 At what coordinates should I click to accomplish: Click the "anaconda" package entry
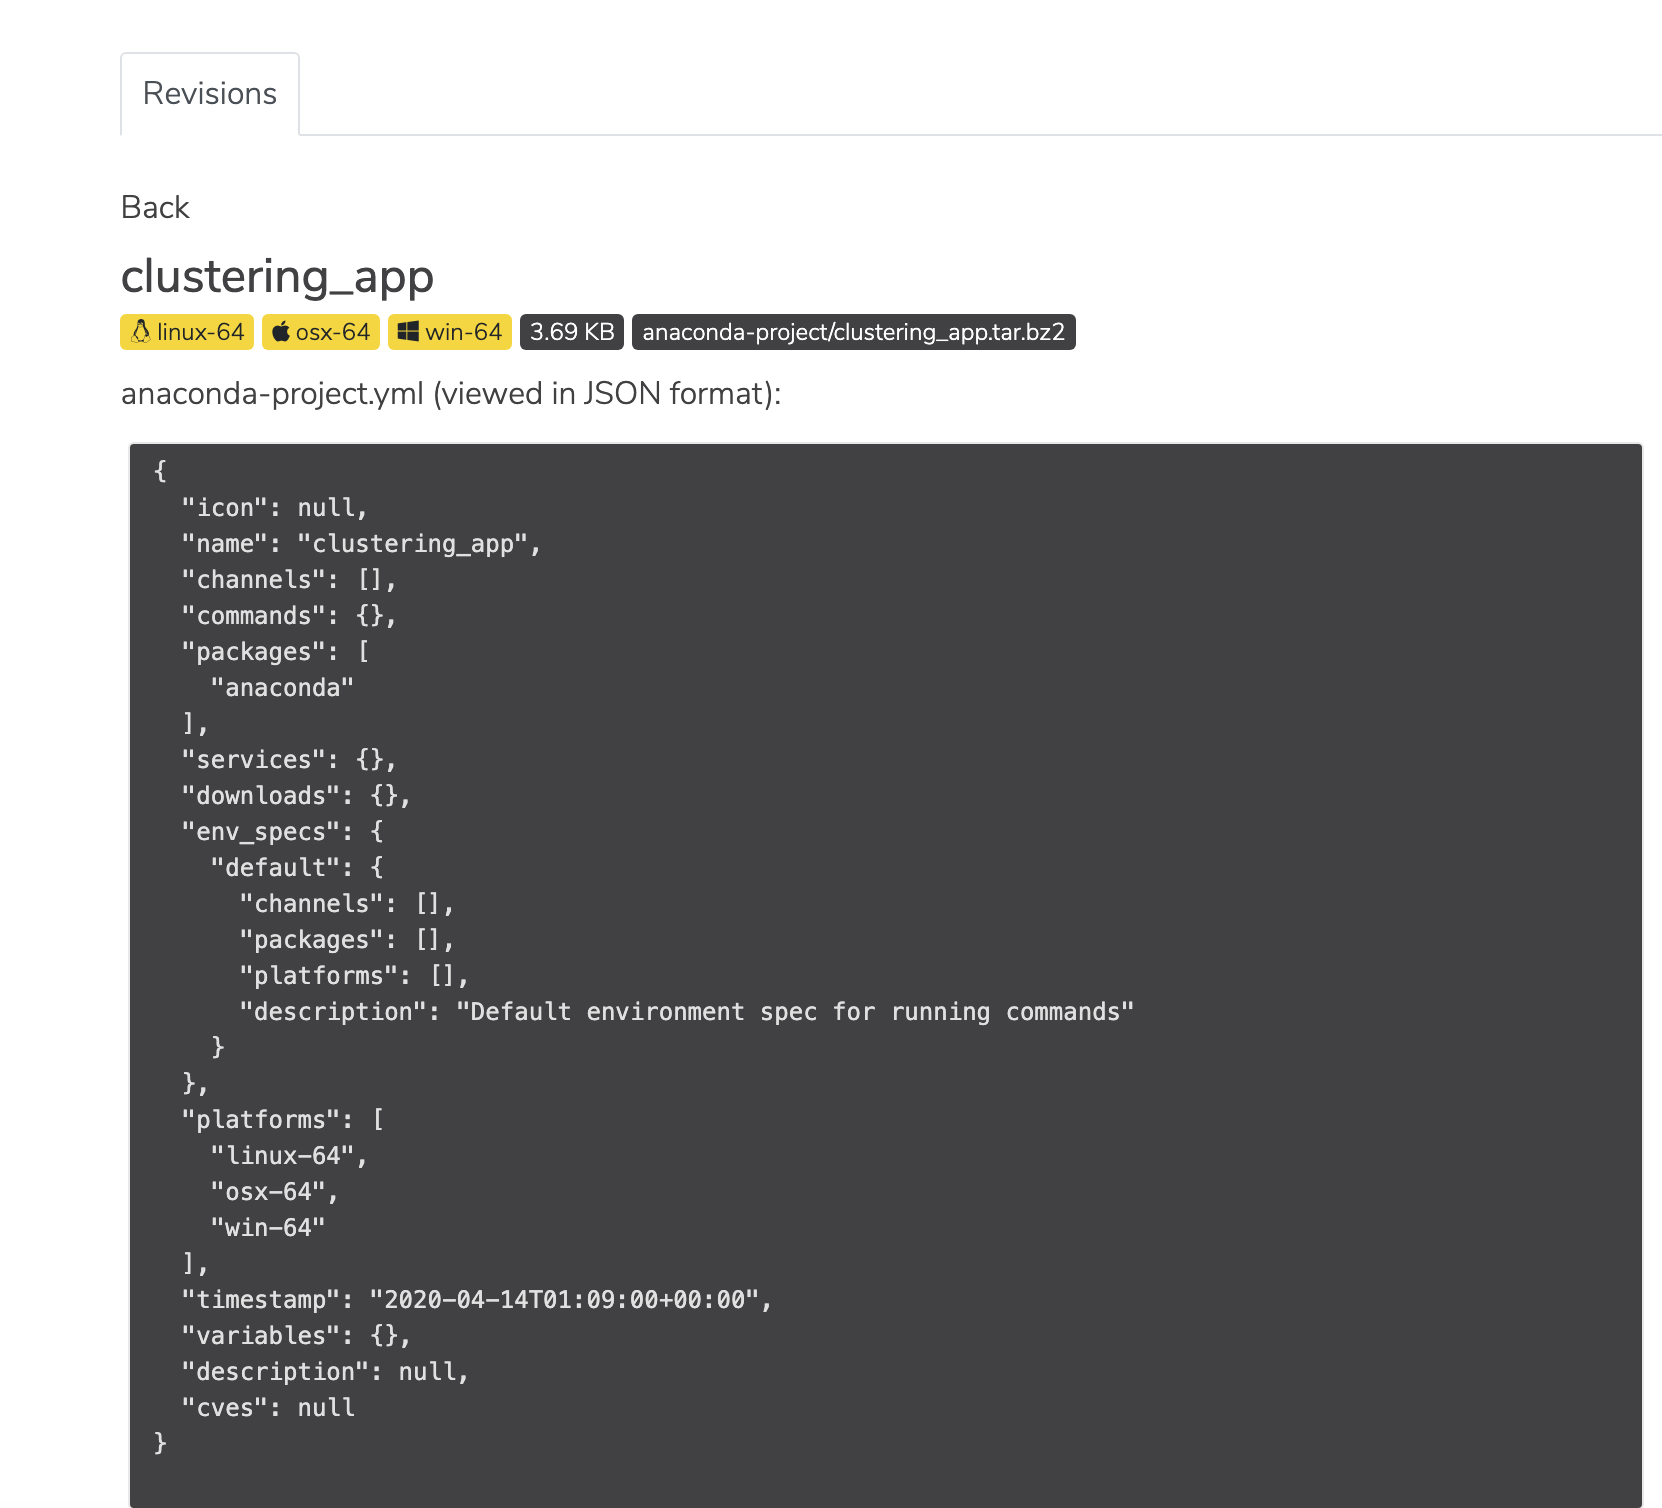pos(282,688)
